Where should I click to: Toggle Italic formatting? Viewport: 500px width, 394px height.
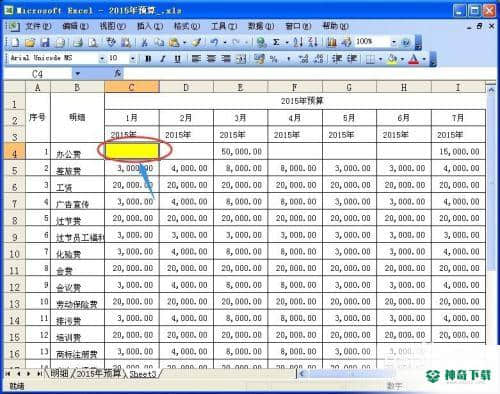[163, 59]
